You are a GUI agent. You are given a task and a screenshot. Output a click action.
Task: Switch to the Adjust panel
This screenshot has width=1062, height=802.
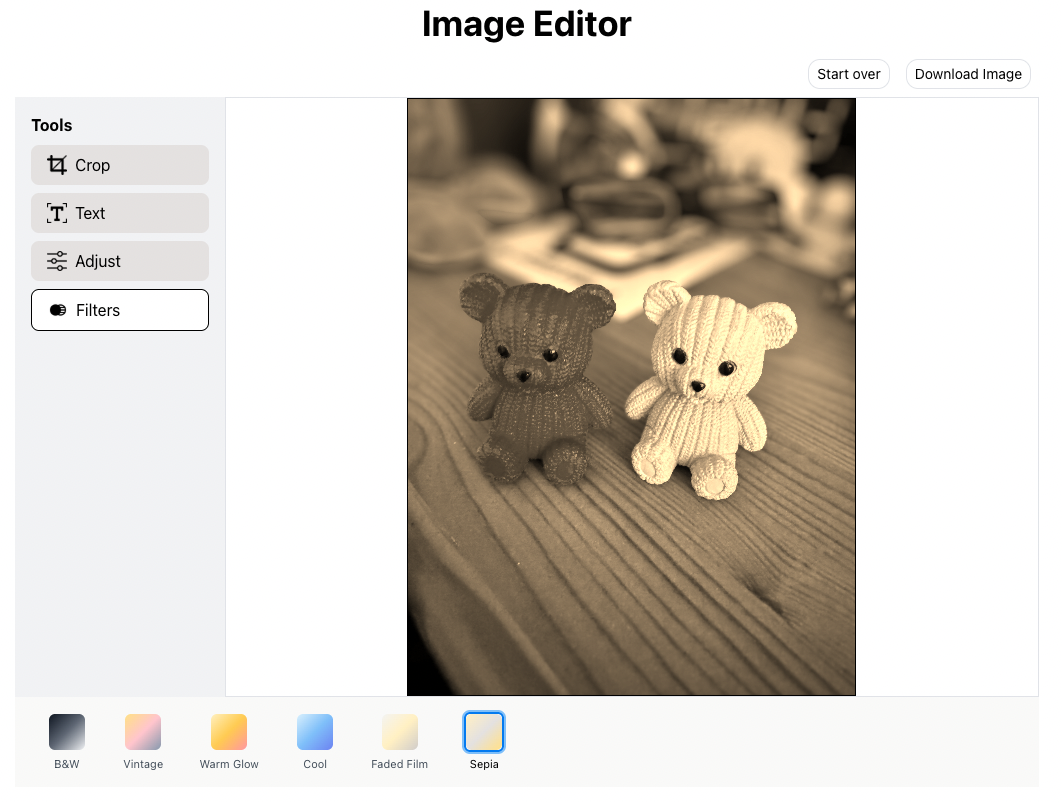(x=119, y=261)
